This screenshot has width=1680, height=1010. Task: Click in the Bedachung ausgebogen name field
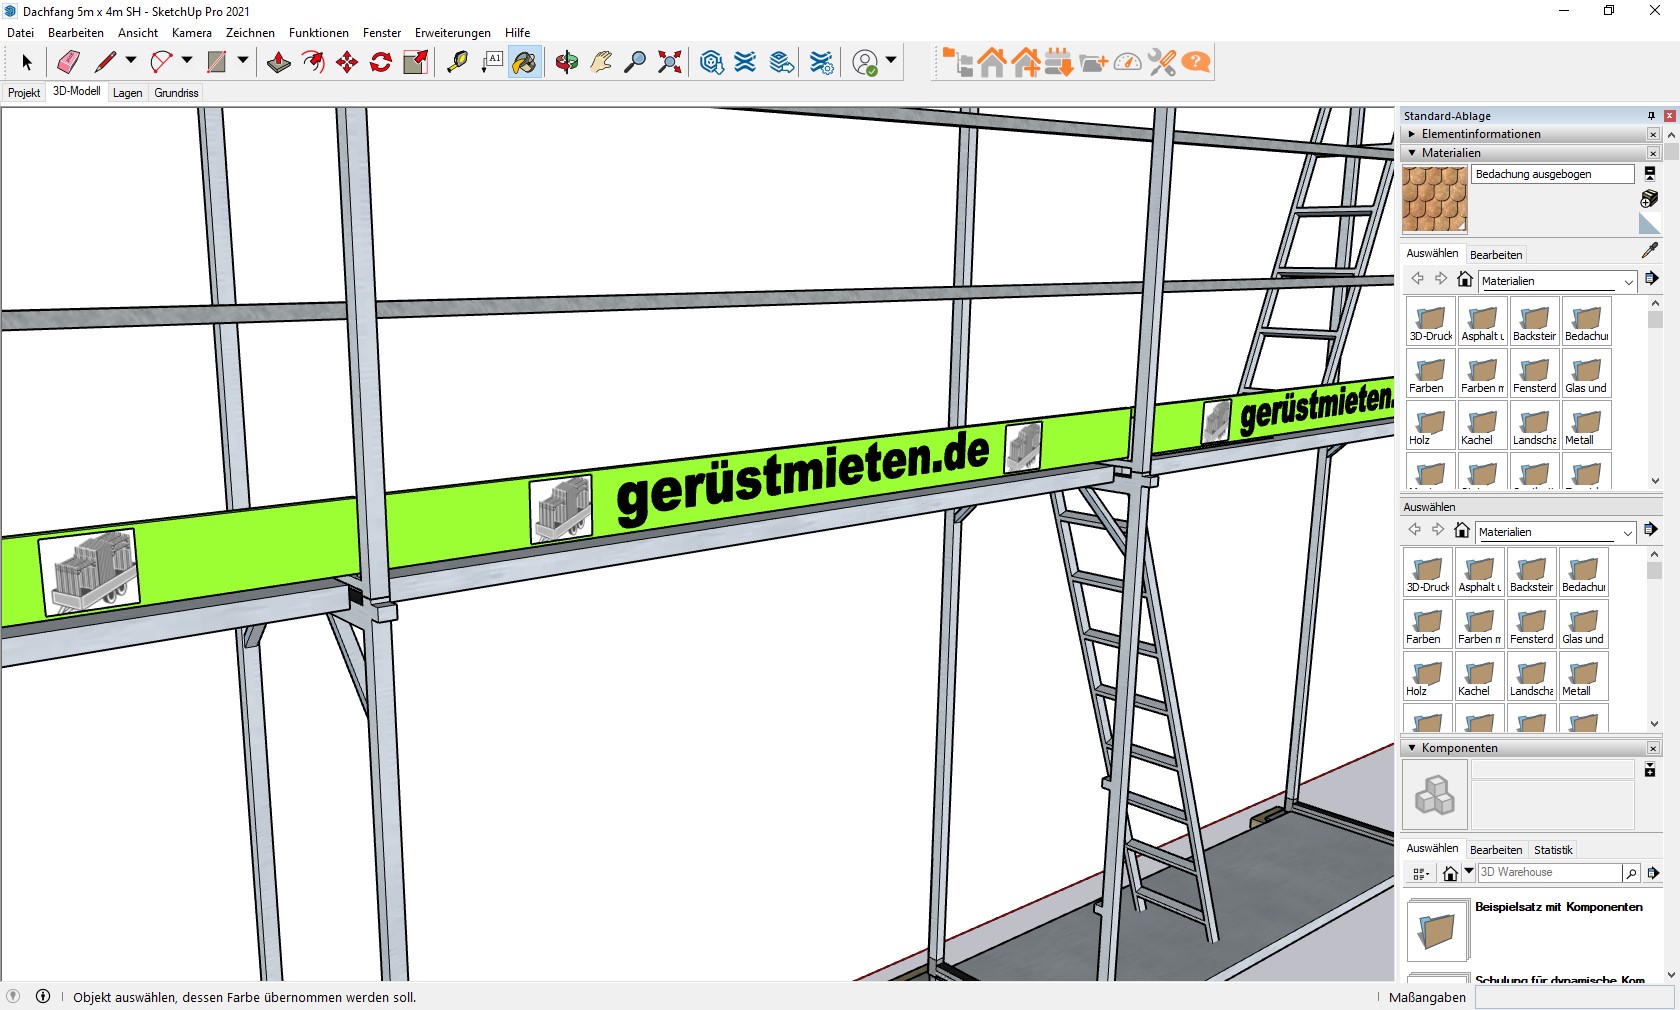tap(1553, 174)
